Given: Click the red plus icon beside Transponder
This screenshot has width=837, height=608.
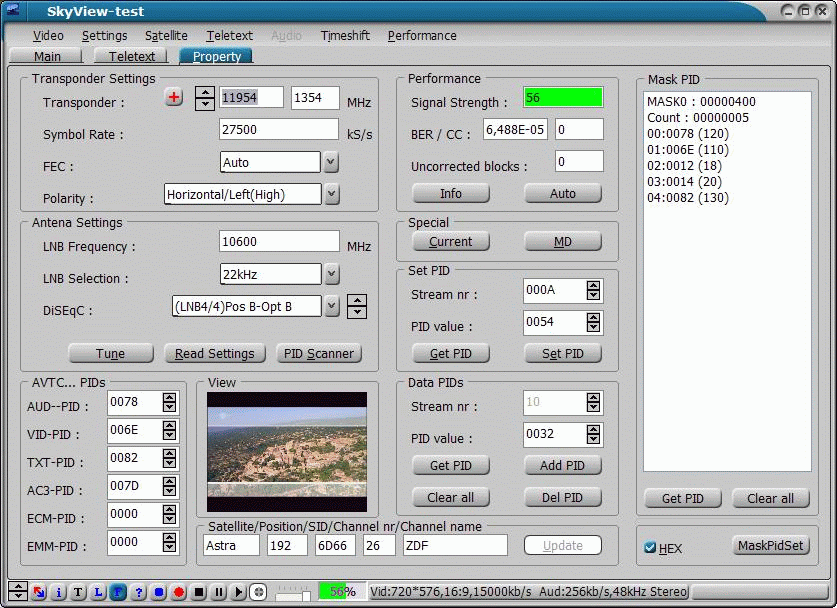Looking at the screenshot, I should (x=174, y=97).
